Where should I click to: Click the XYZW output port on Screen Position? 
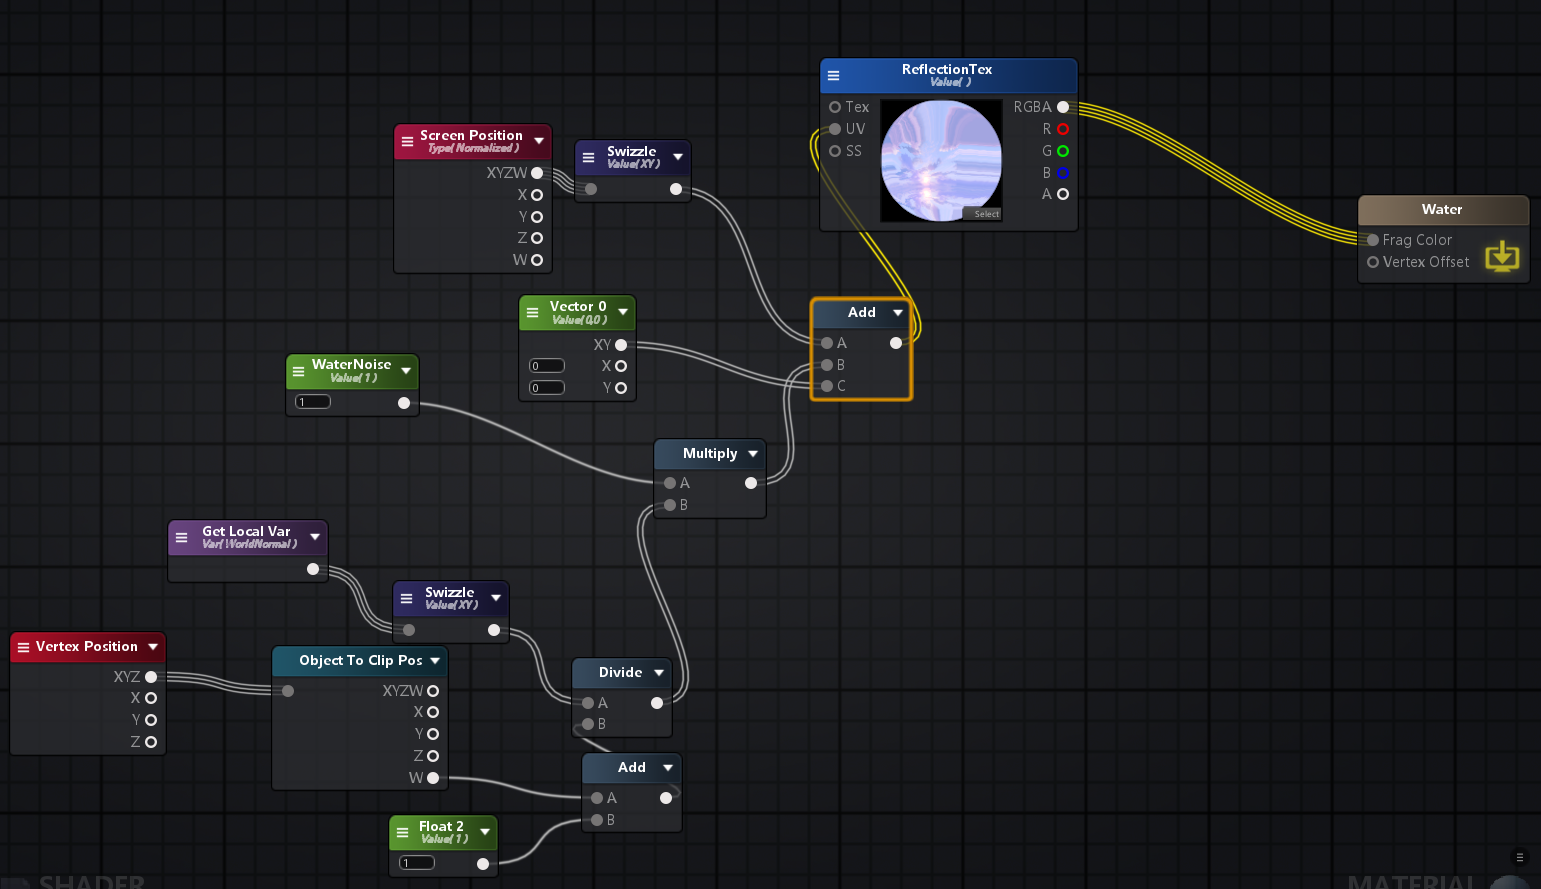click(537, 173)
